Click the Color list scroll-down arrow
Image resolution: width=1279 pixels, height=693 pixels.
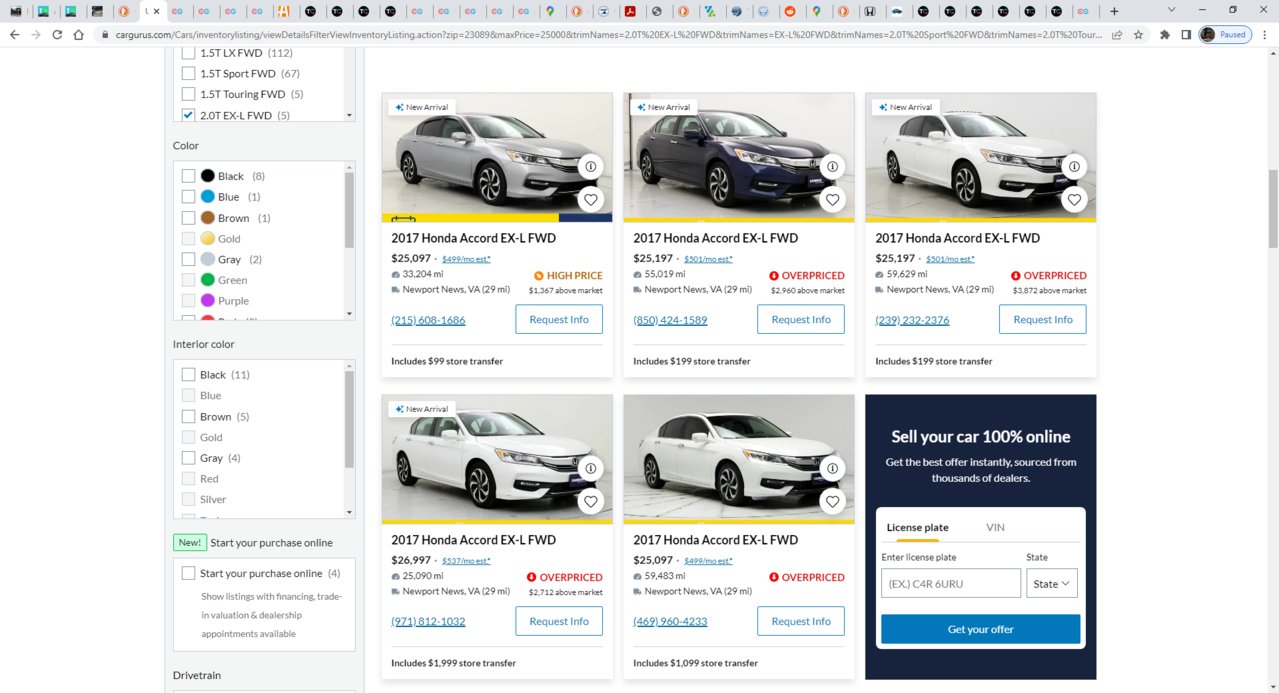coord(349,314)
